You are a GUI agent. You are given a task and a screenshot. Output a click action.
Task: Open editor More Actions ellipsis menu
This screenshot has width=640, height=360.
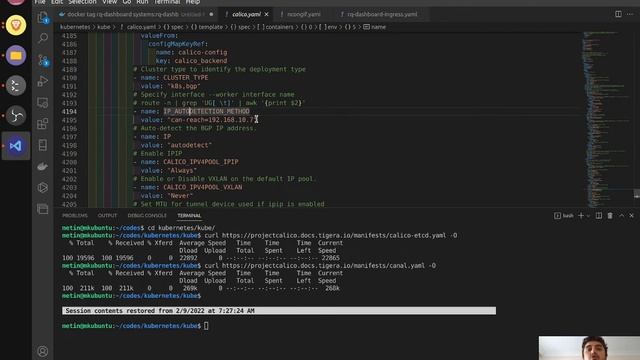[x=630, y=14]
